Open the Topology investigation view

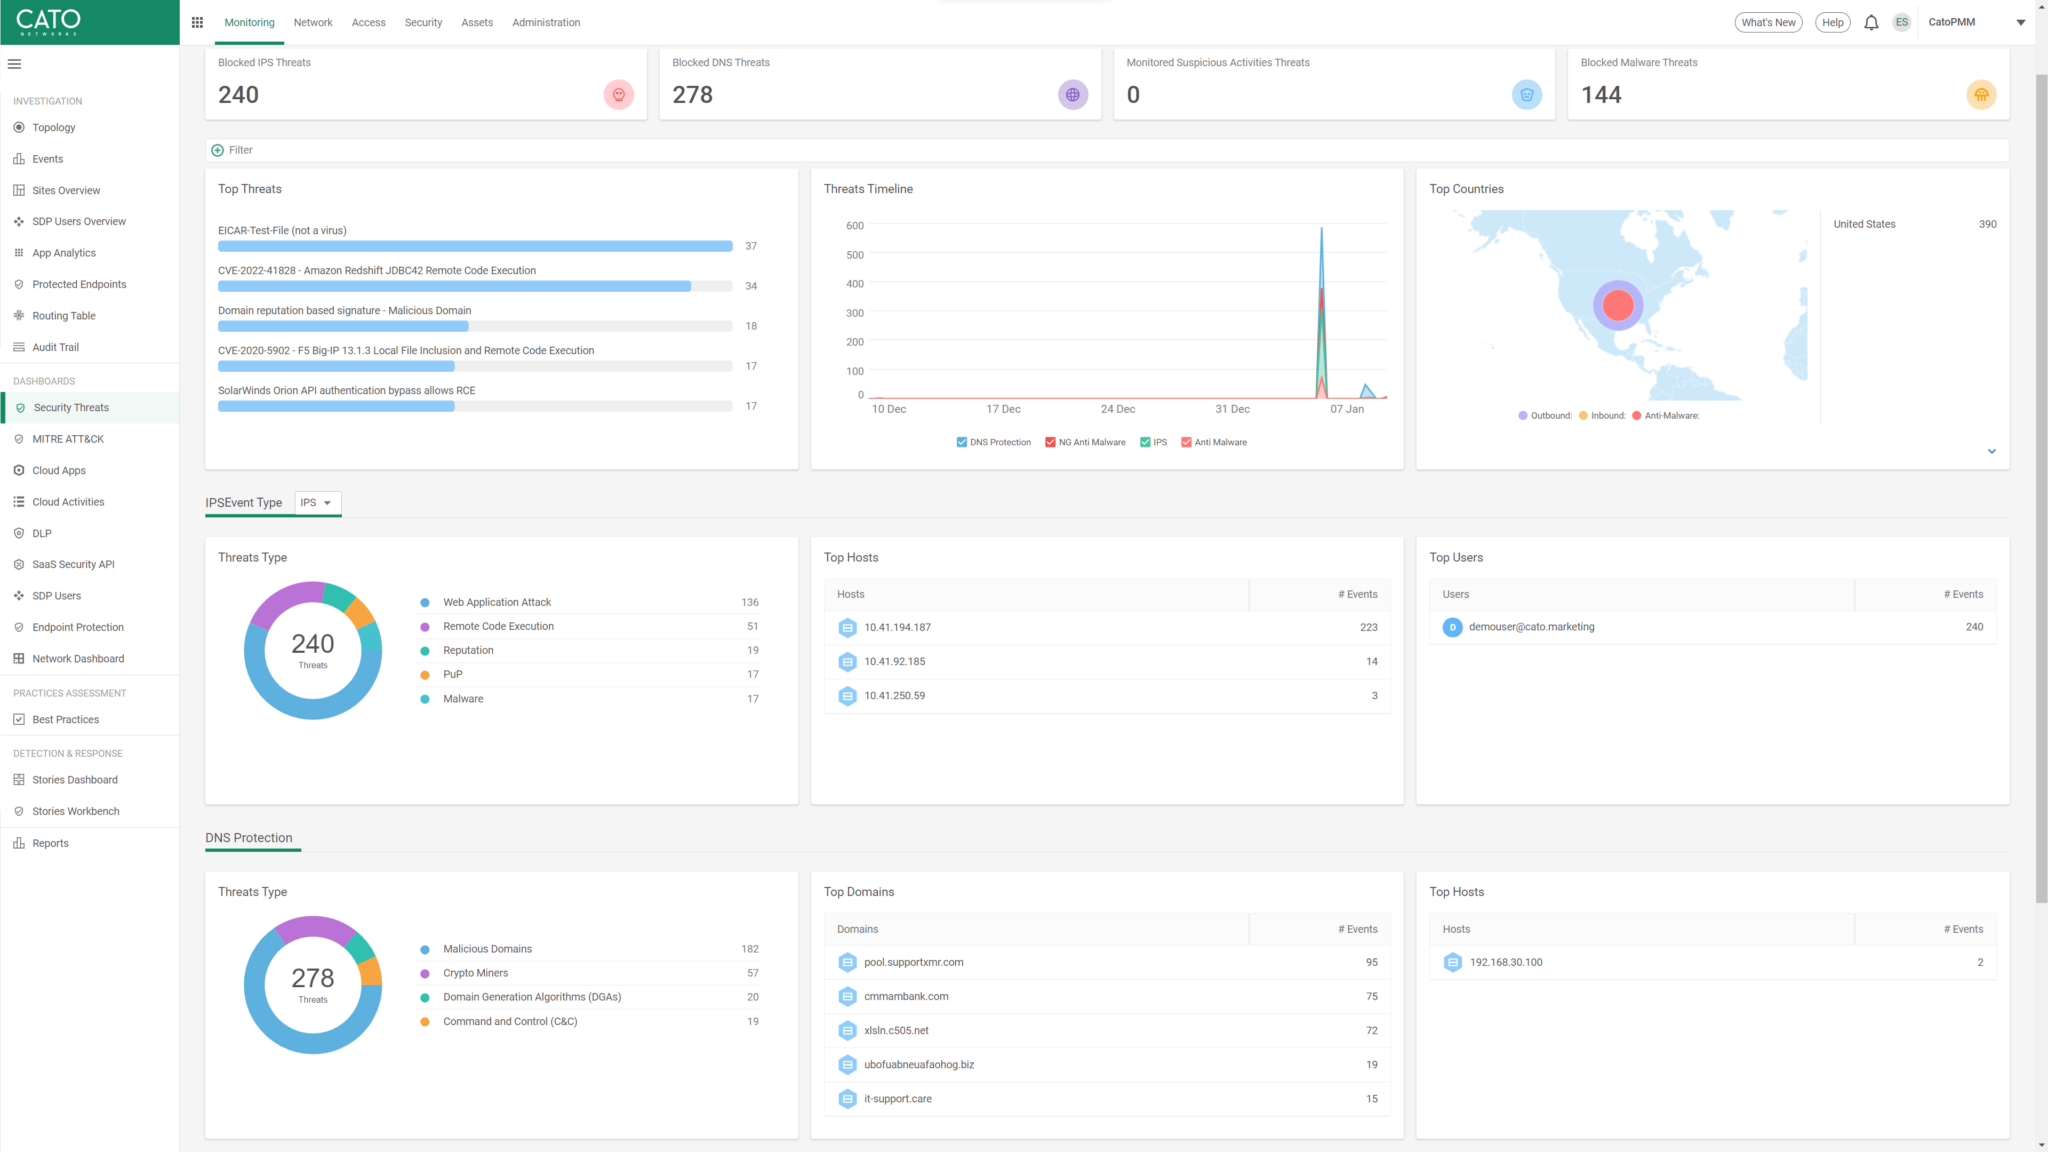[x=52, y=127]
